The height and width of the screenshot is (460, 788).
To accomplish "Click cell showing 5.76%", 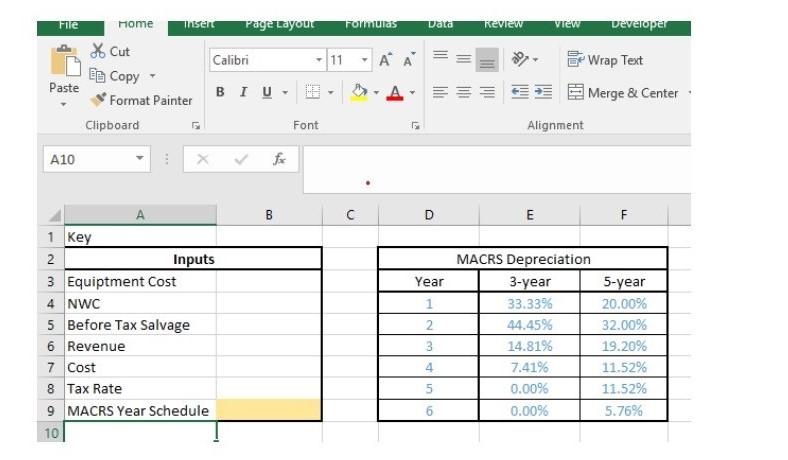I will pos(624,411).
